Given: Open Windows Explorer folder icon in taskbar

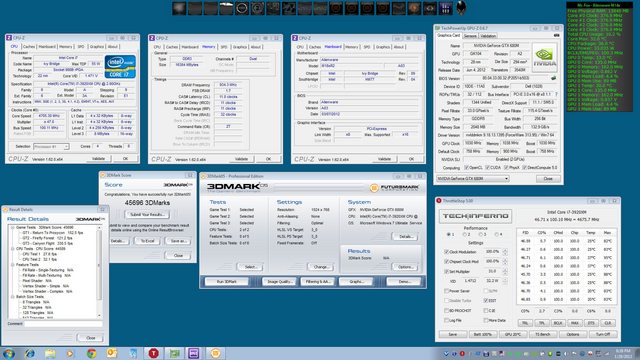Looking at the screenshot, I should pyautogui.click(x=50, y=353).
